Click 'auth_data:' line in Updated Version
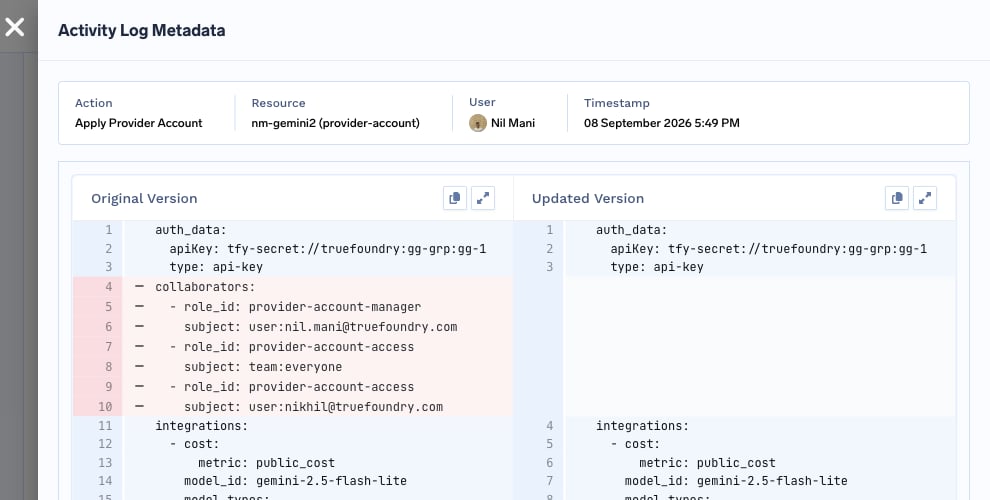990x500 pixels. 631,230
